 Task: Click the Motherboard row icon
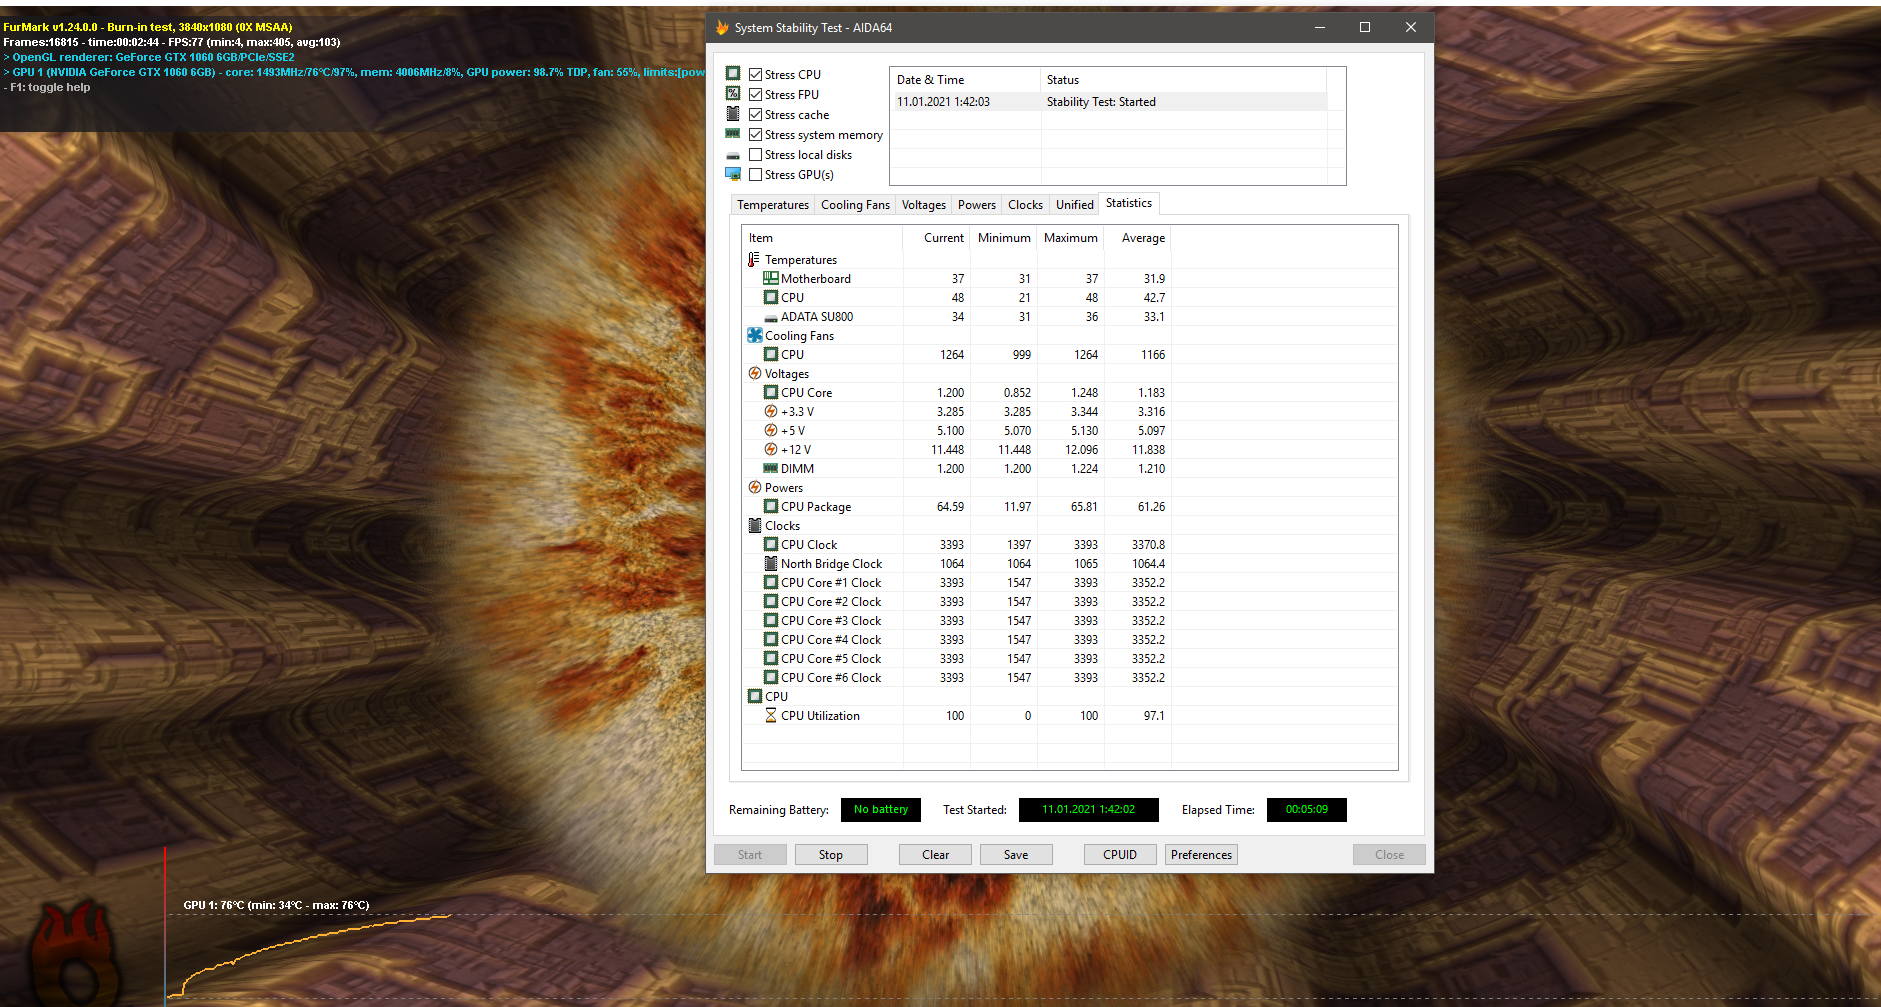click(x=771, y=278)
